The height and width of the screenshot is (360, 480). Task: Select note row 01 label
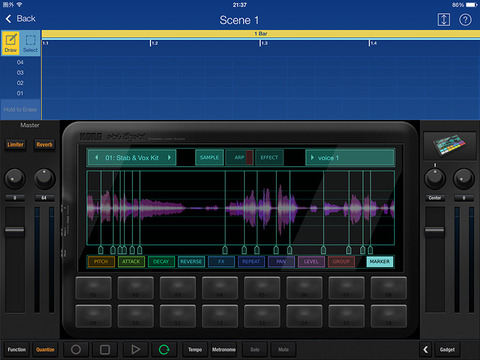tap(20, 93)
